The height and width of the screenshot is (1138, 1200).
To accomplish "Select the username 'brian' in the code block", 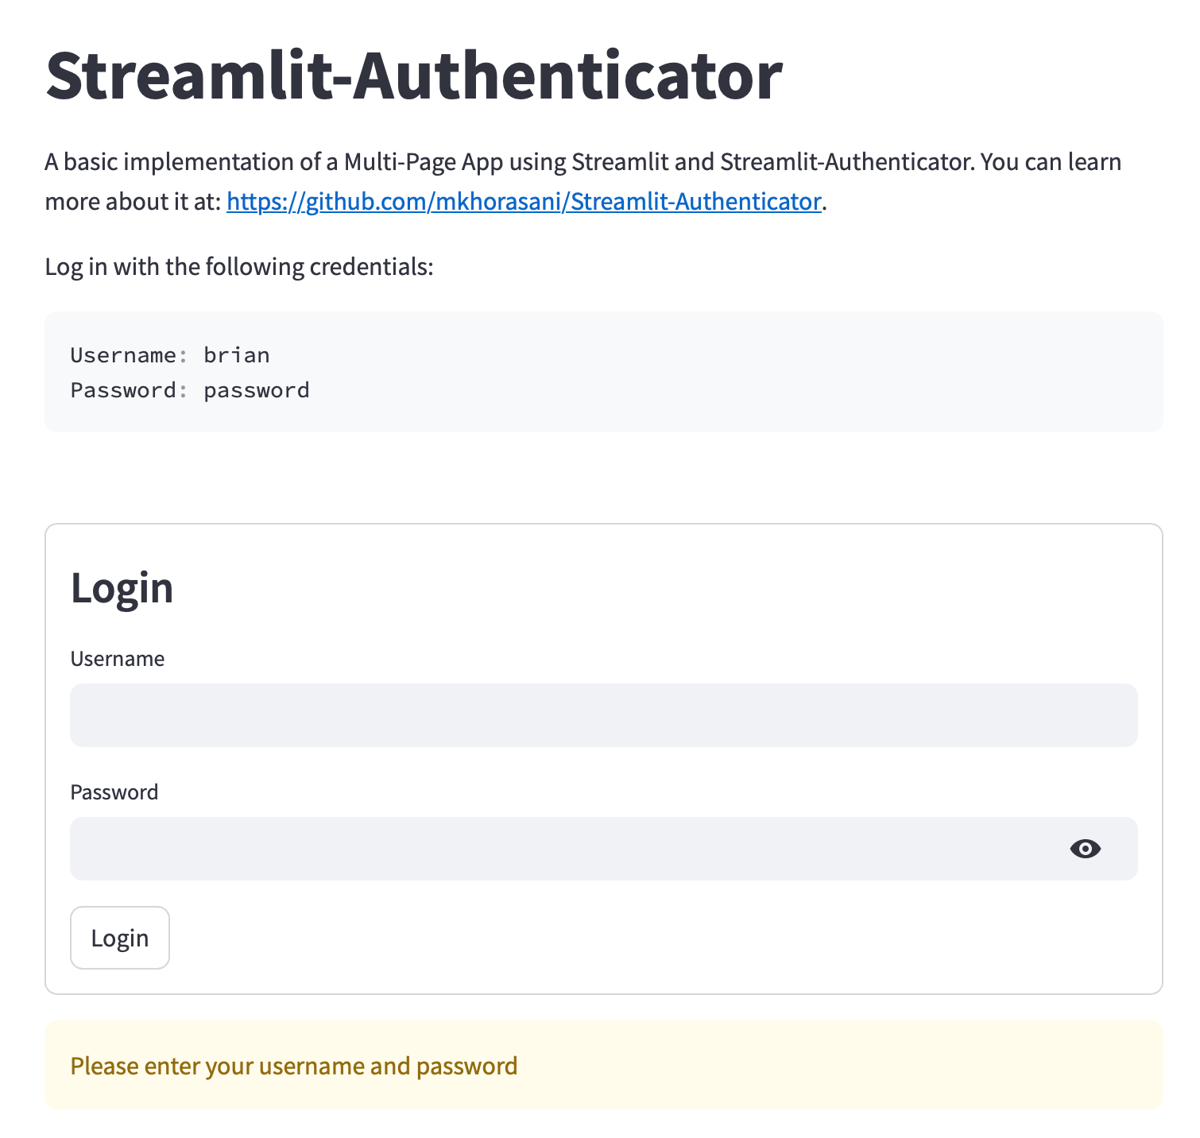I will coord(236,354).
